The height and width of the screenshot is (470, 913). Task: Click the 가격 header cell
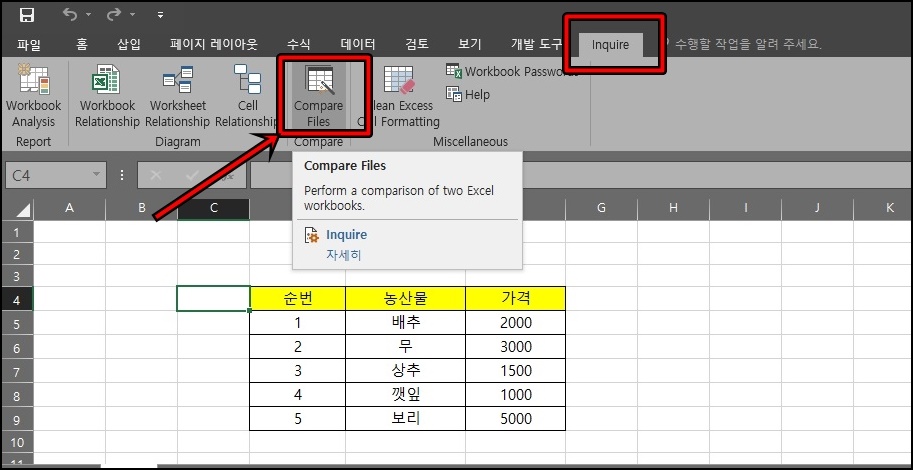click(515, 299)
